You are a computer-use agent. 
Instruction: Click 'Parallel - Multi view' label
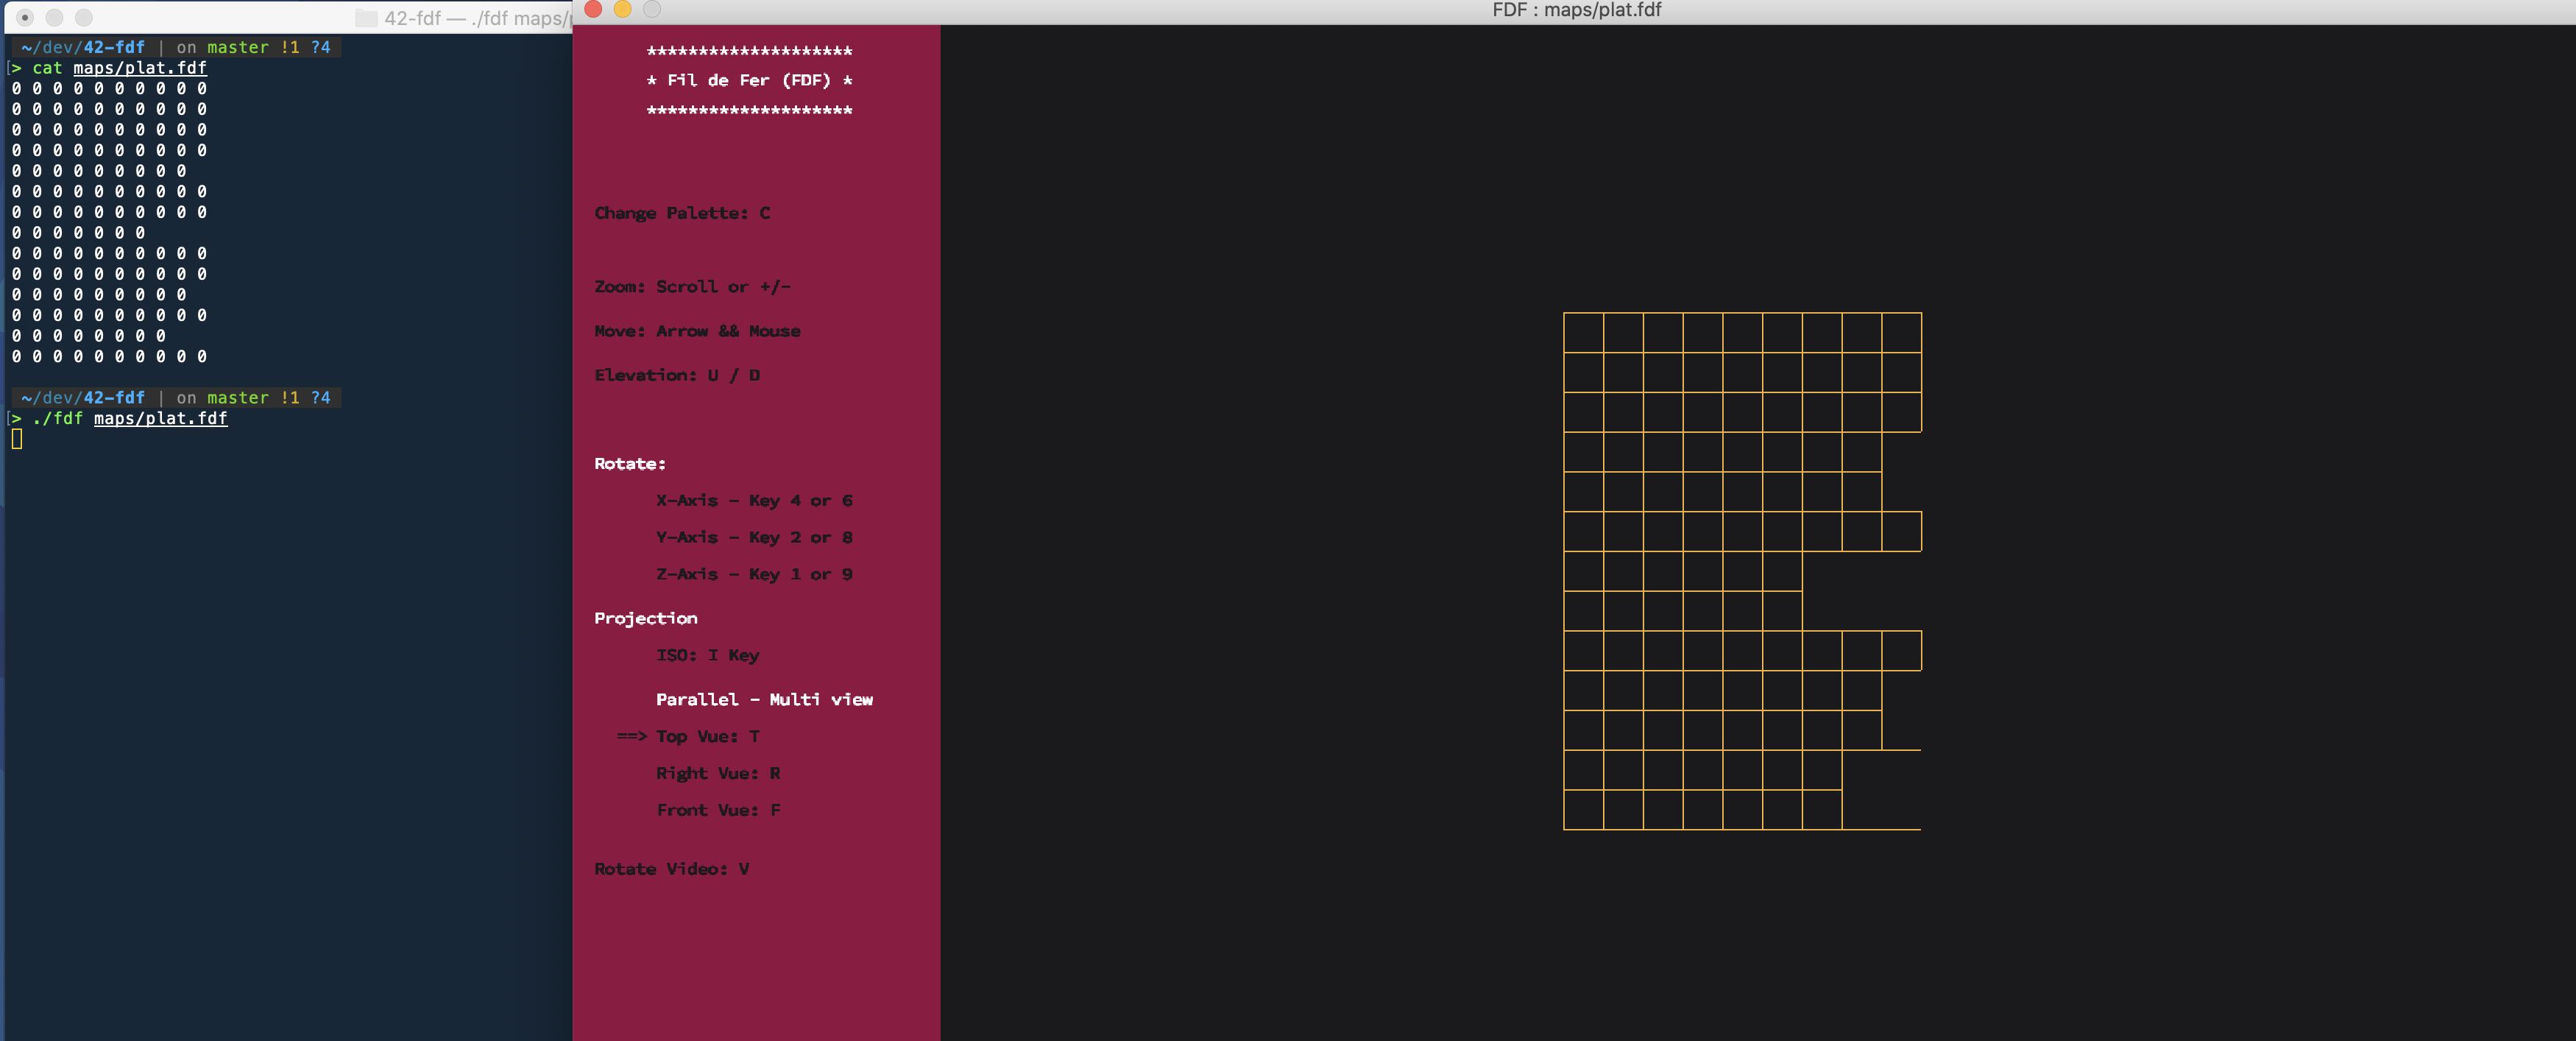[764, 700]
